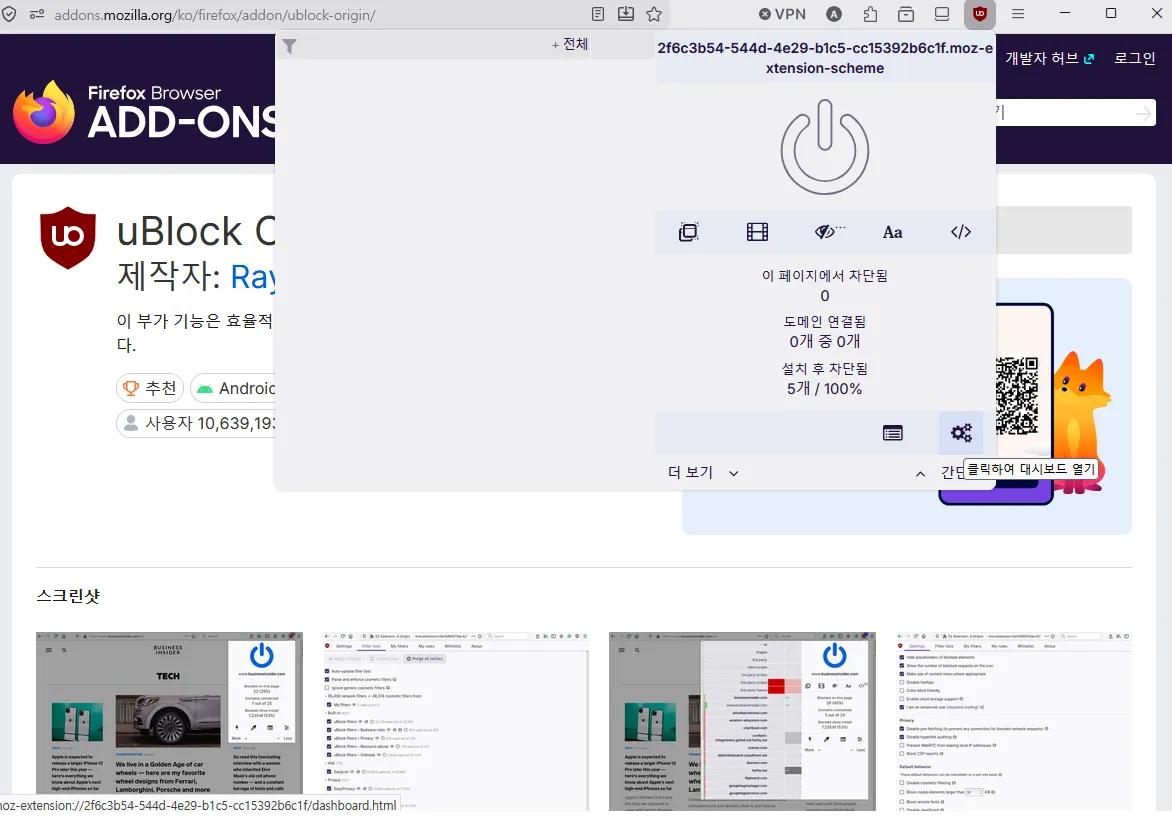Toggle blocking remote fonts Aa icon

point(892,232)
